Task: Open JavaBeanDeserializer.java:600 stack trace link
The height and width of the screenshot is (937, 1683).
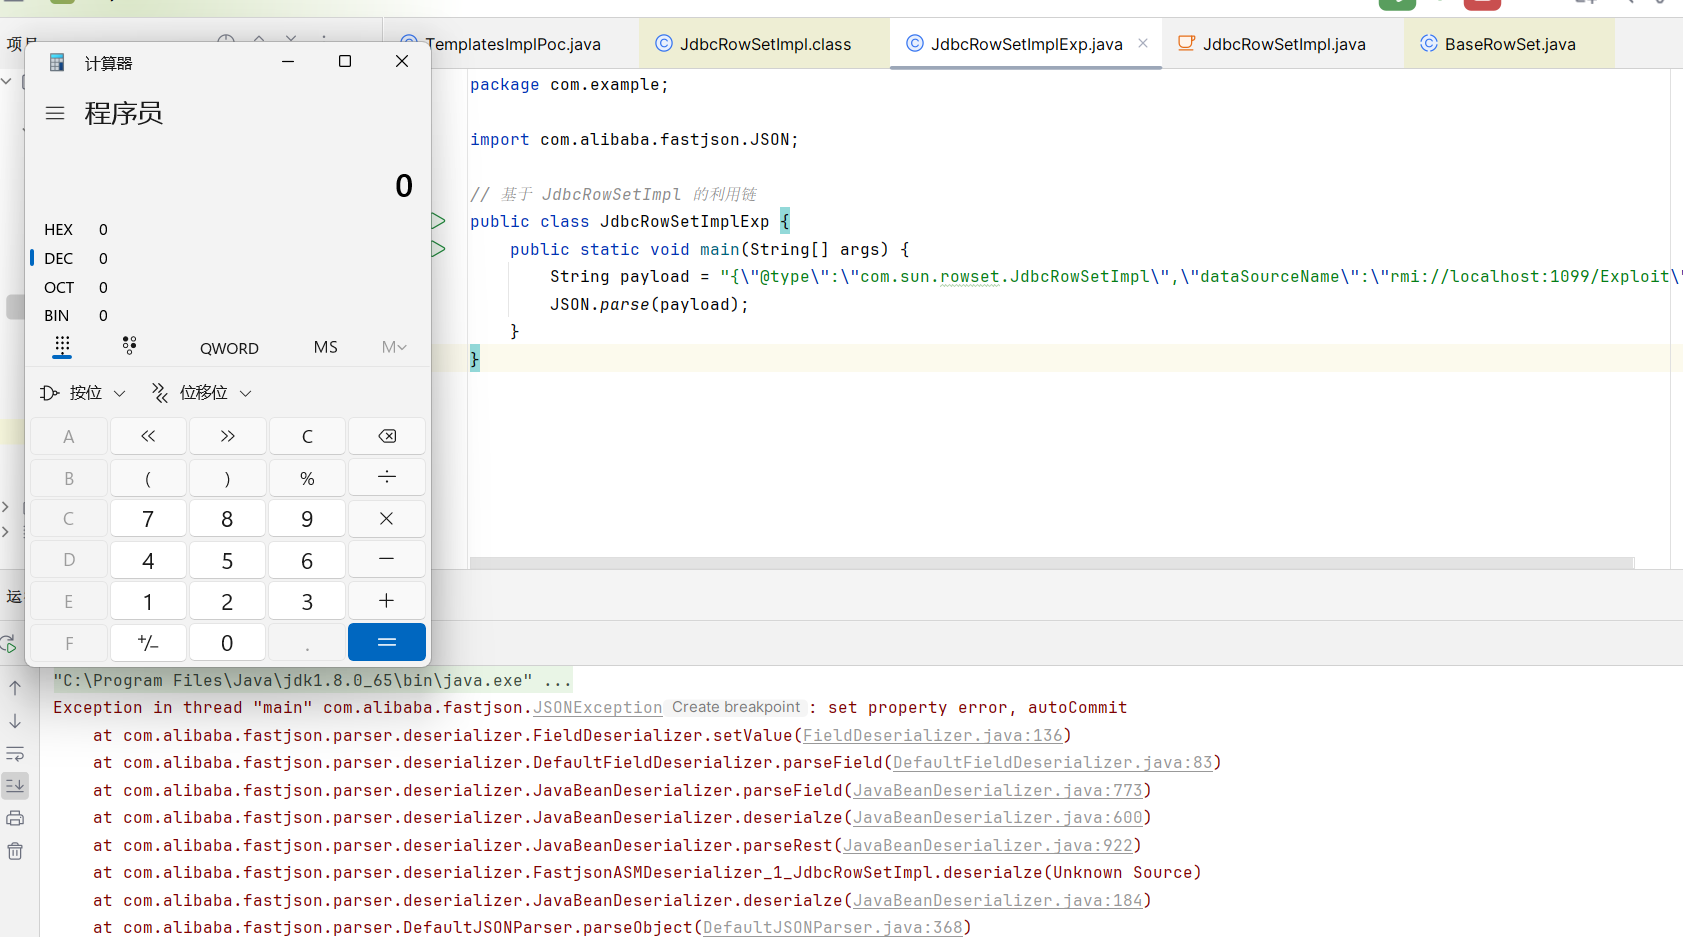Action: click(998, 818)
